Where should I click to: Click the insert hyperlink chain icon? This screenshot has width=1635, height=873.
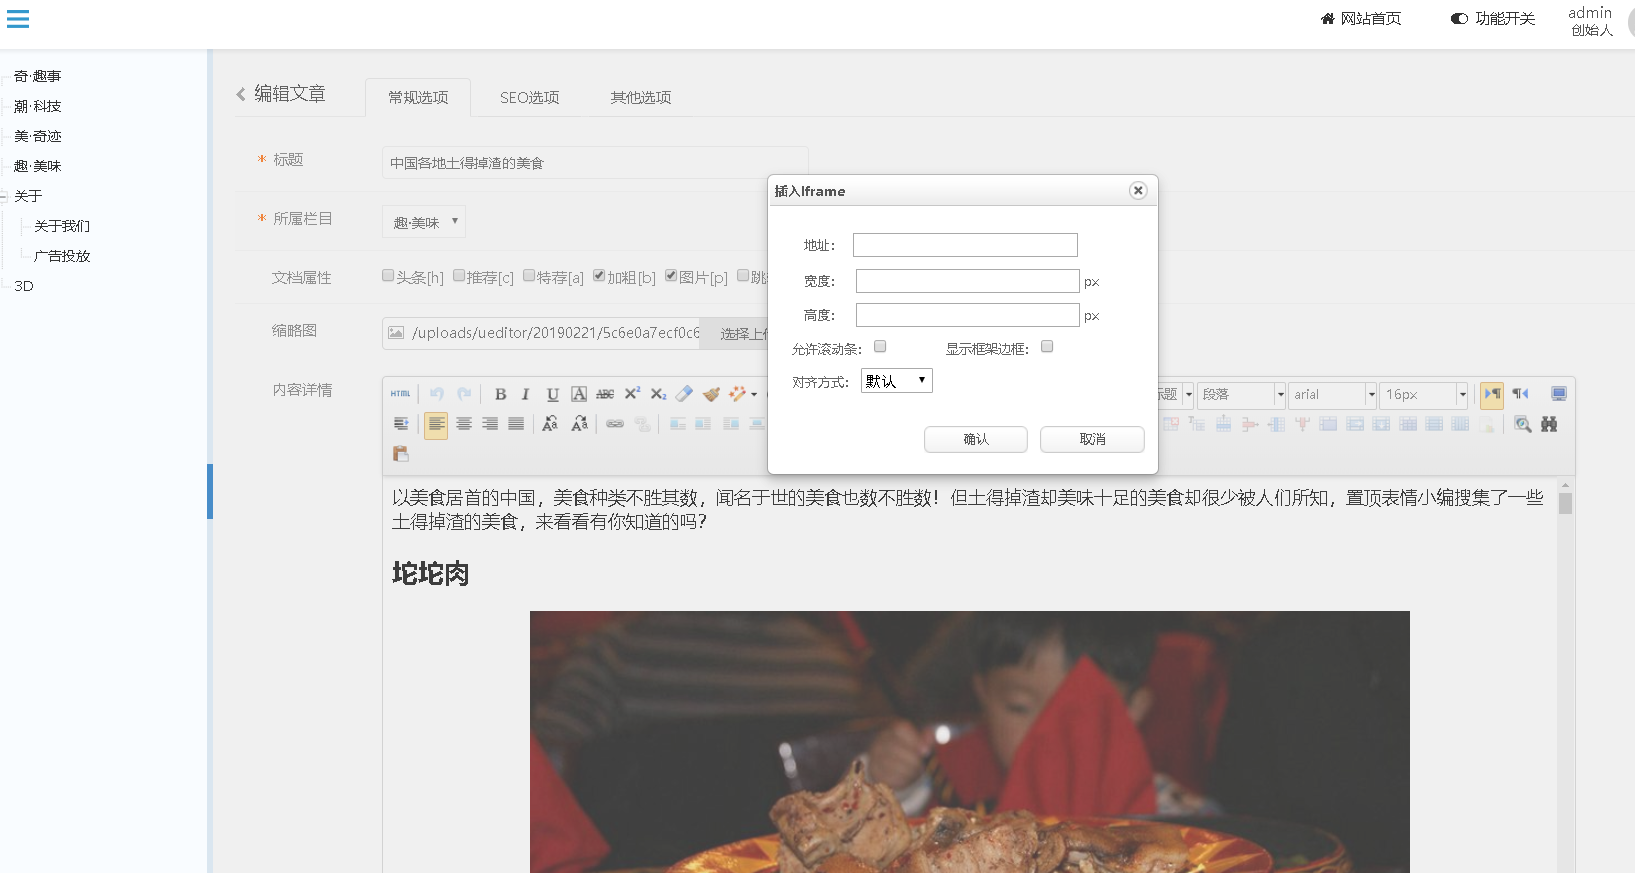coord(615,424)
